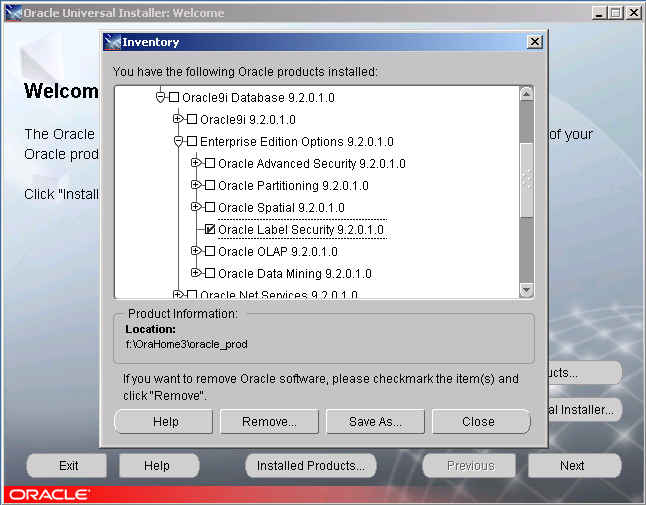Check Oracle Data Mining checkbox
The height and width of the screenshot is (505, 646).
(x=210, y=273)
